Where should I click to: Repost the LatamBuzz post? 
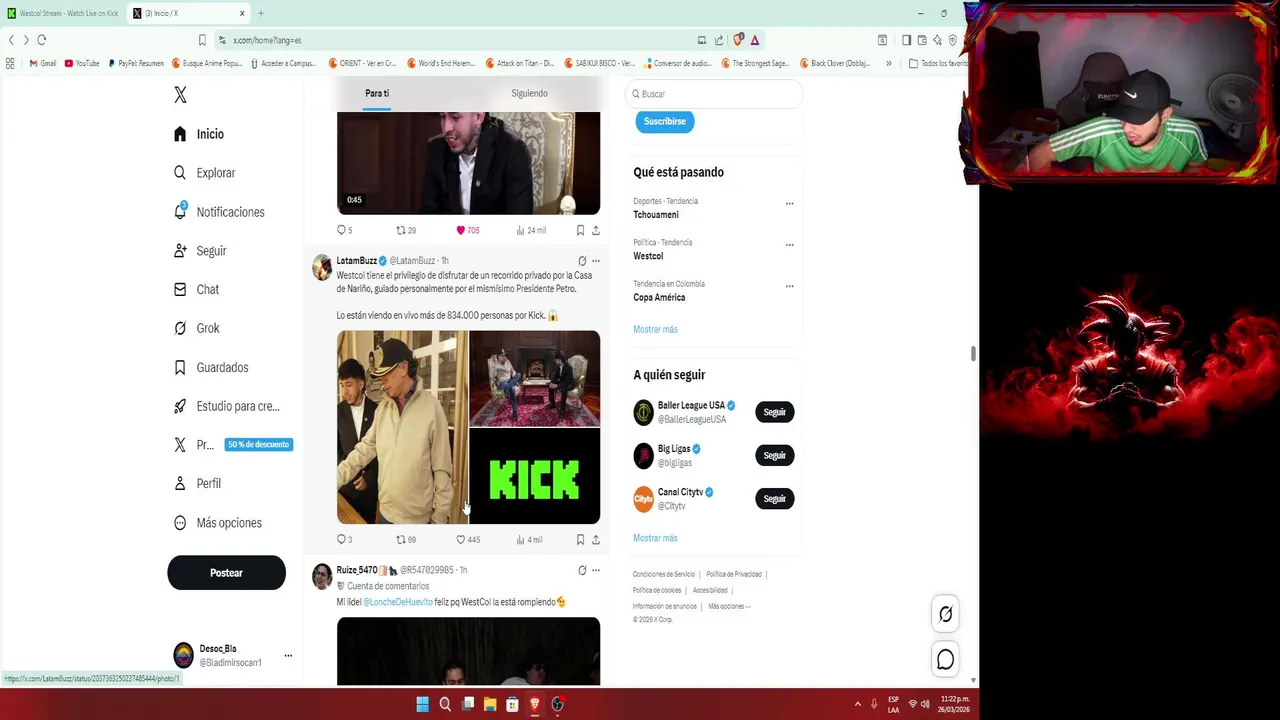coord(405,539)
